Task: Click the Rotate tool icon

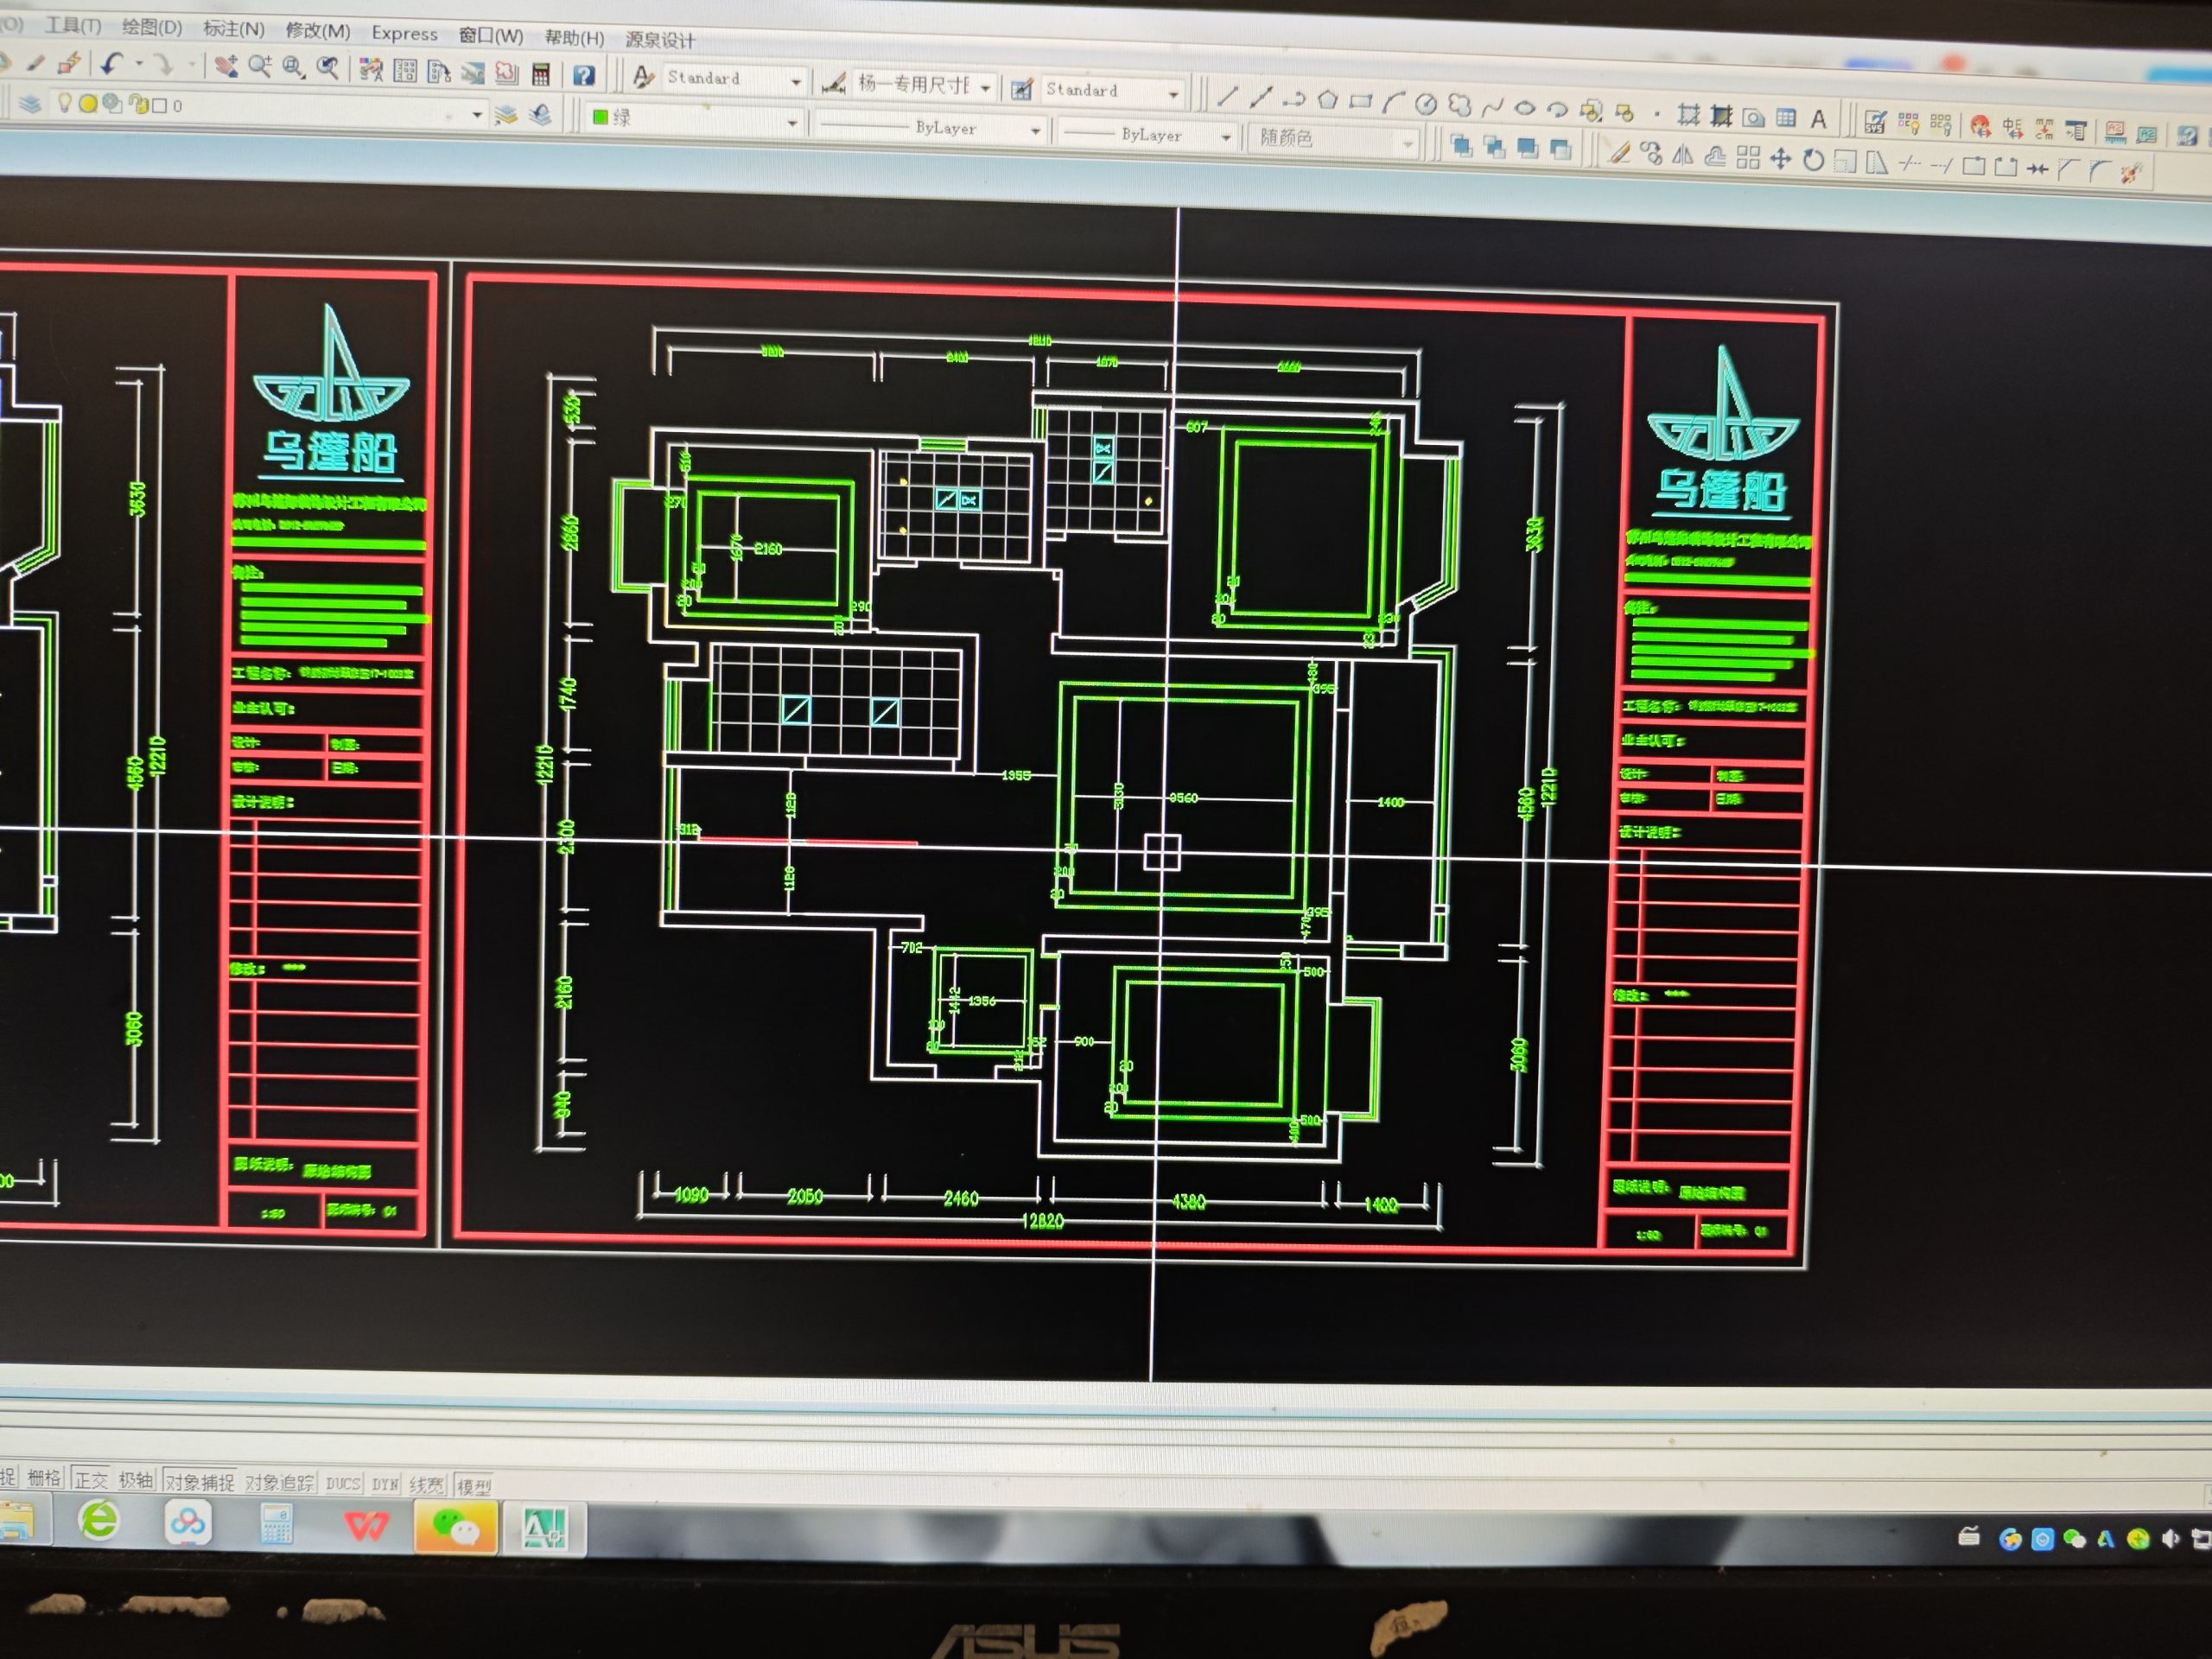Action: pos(1813,160)
